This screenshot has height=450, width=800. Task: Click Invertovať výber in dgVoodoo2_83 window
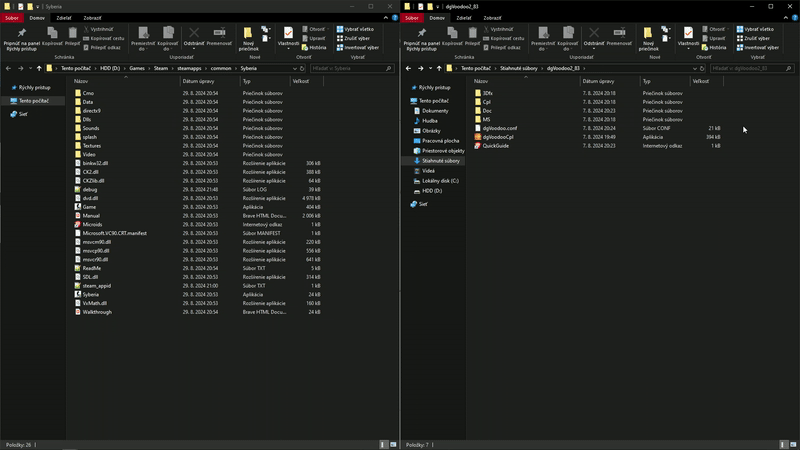click(x=759, y=47)
